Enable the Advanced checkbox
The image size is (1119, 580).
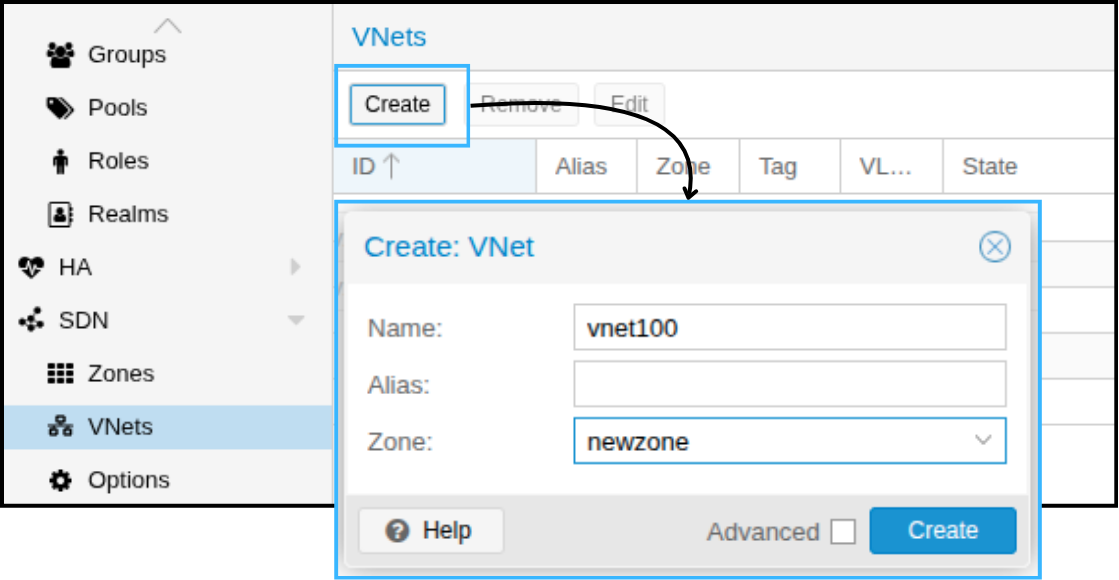click(x=843, y=532)
